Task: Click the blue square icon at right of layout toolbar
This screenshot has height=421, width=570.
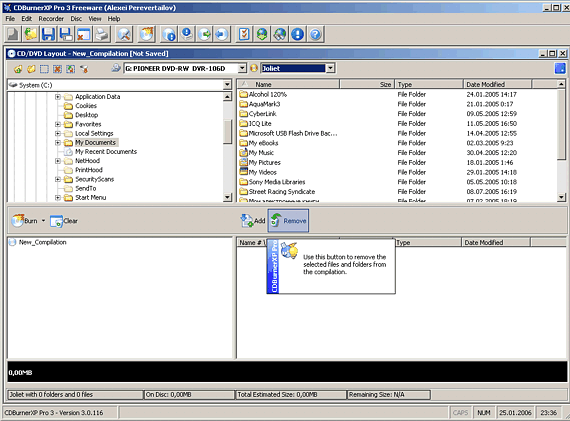Action: click(560, 68)
